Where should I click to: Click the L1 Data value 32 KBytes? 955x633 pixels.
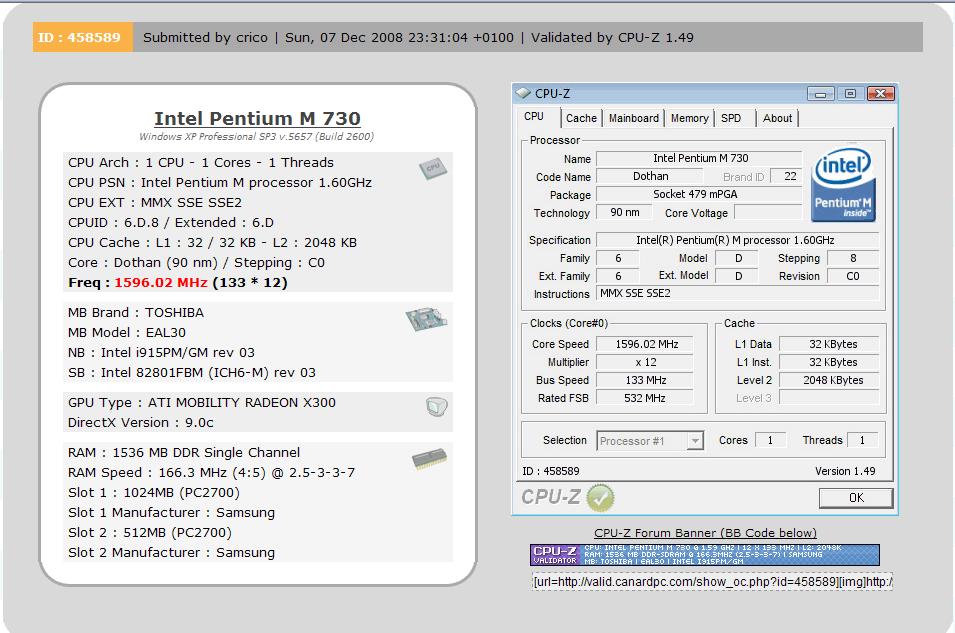pyautogui.click(x=830, y=344)
